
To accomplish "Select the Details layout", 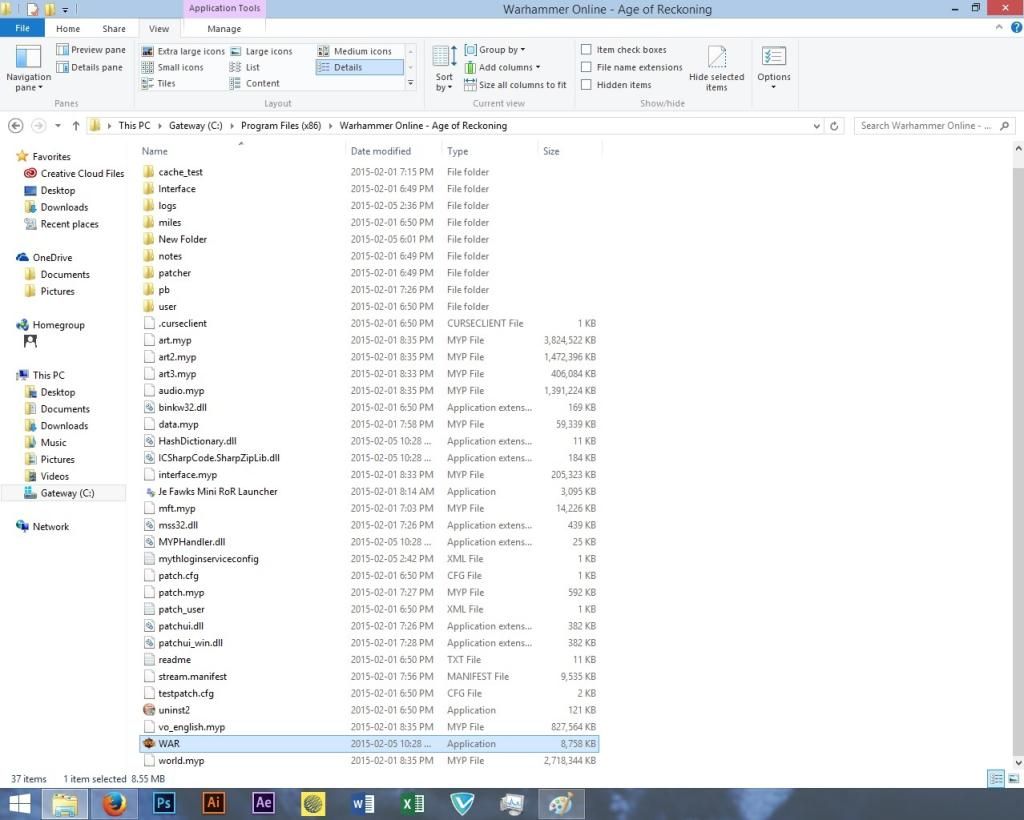I will 359,67.
